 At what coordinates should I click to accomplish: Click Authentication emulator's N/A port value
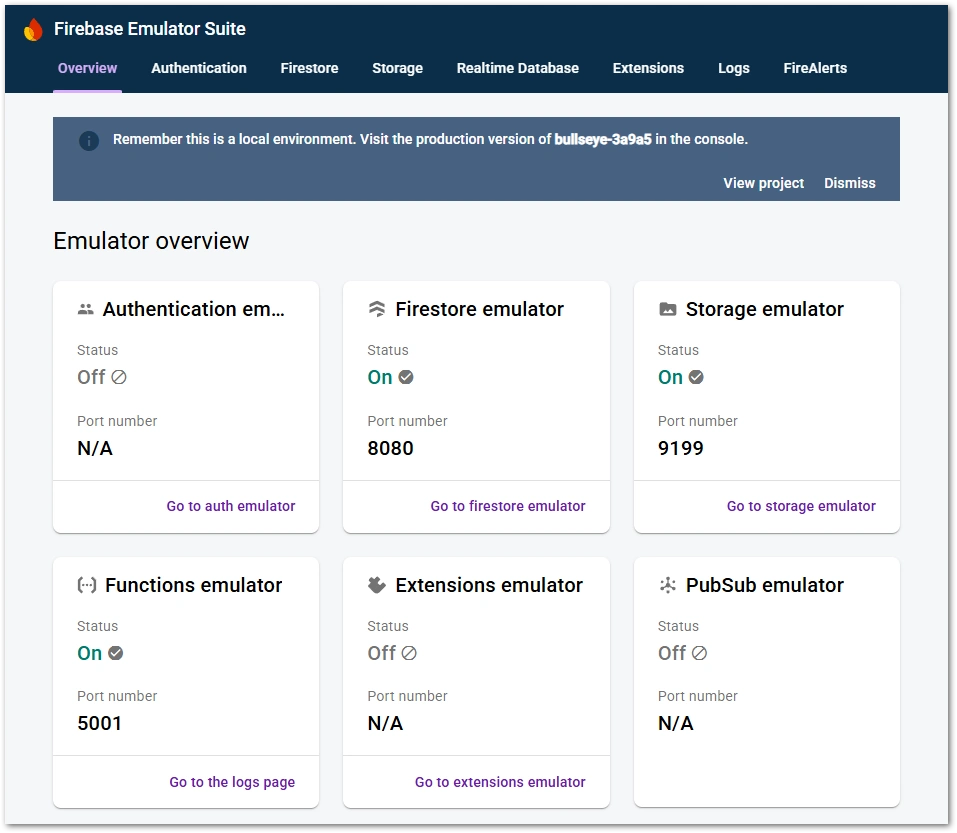(x=95, y=449)
